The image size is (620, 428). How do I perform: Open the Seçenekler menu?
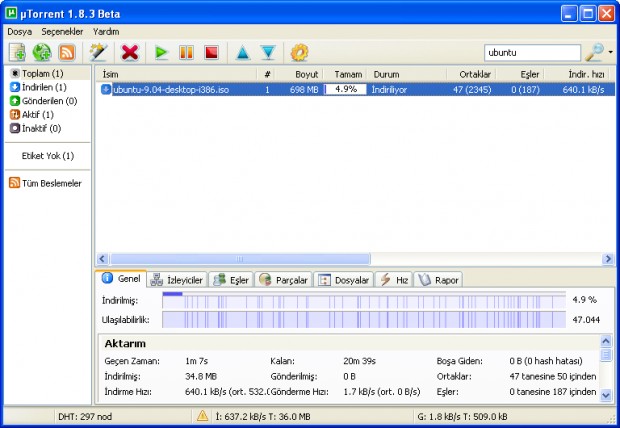(62, 32)
